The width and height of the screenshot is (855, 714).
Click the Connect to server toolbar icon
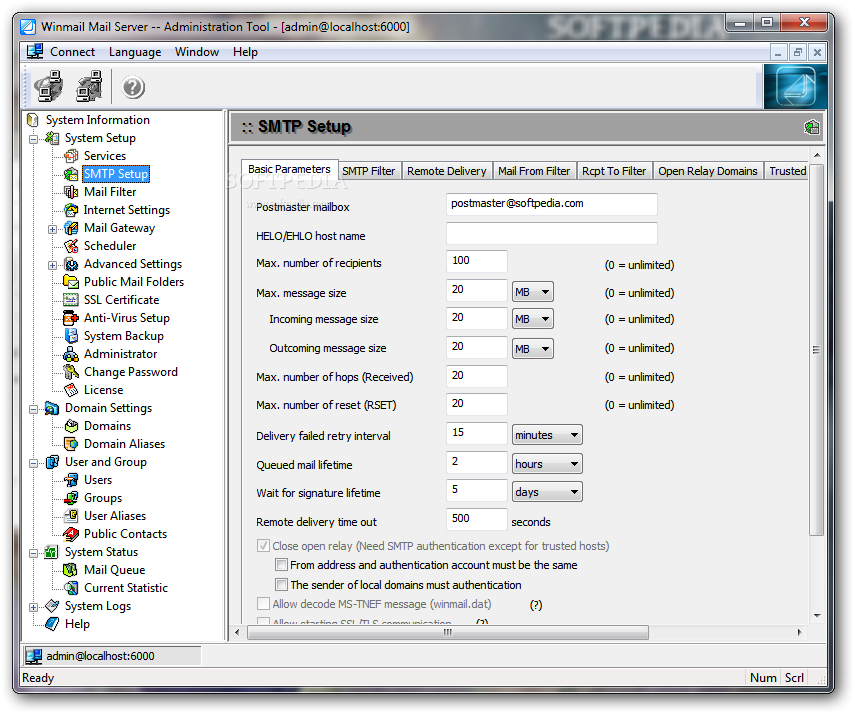(49, 86)
